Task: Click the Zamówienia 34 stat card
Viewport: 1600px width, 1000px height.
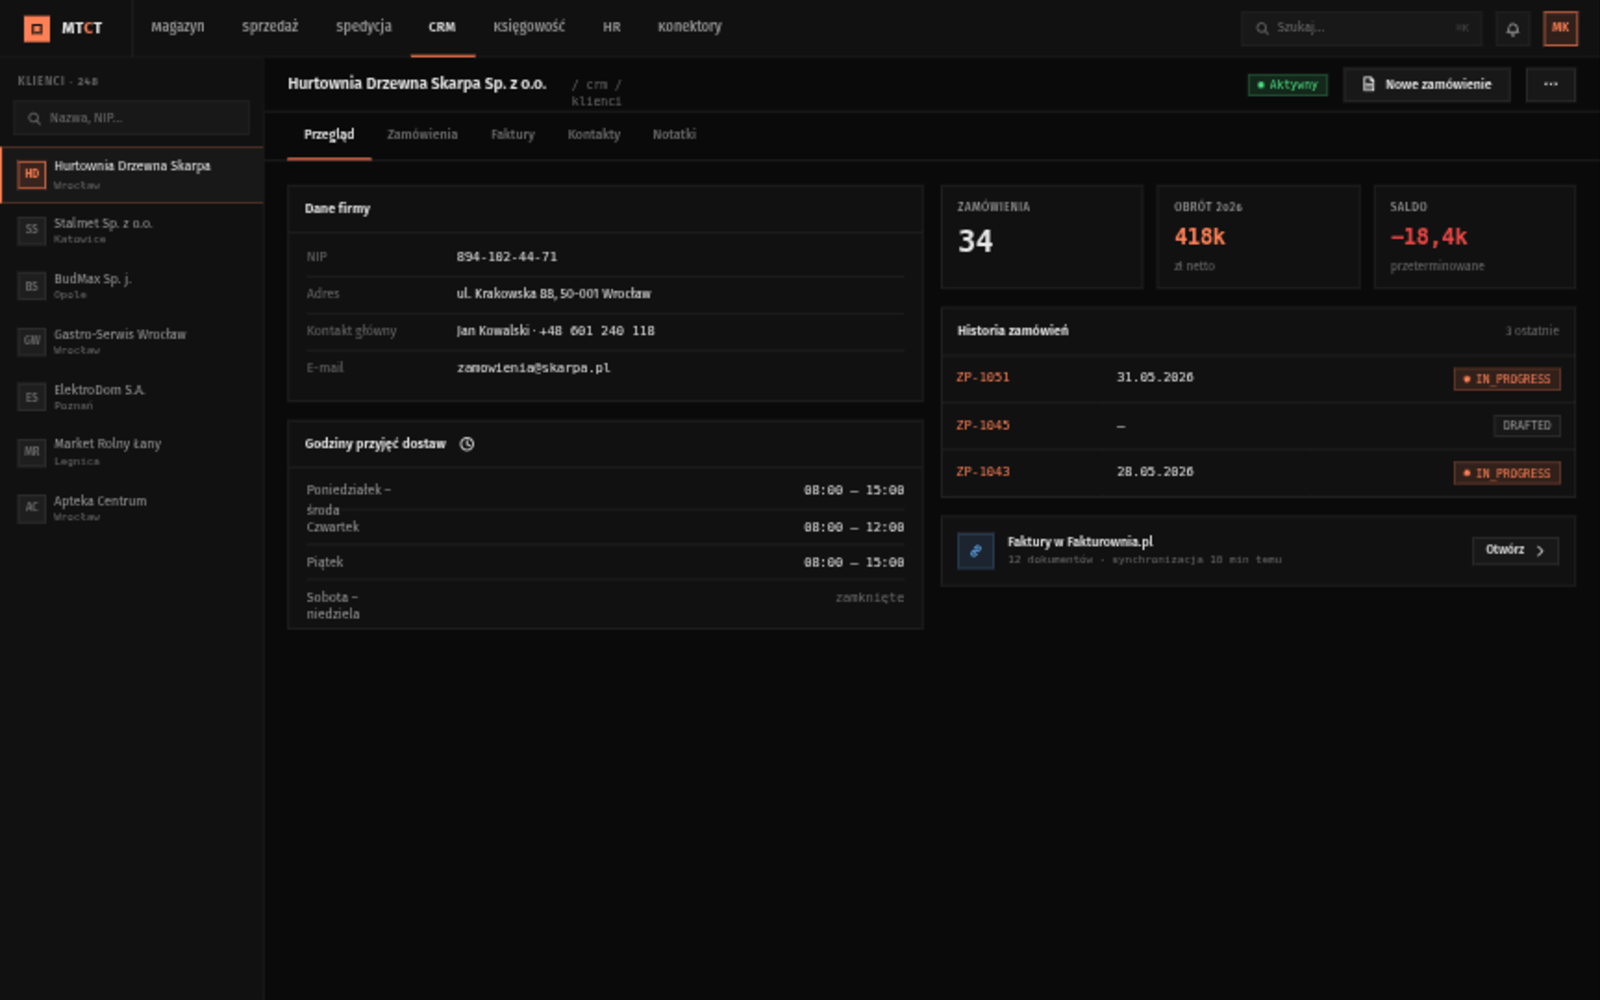Action: (1042, 237)
